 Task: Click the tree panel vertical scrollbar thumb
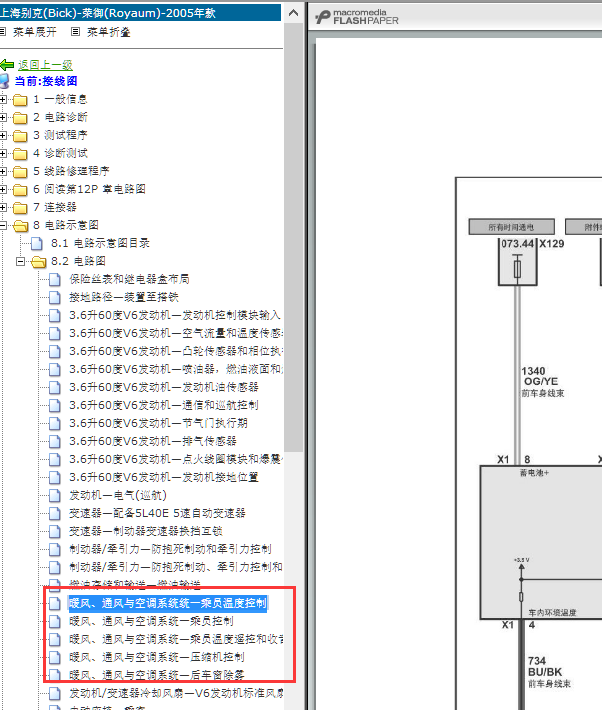point(294,237)
